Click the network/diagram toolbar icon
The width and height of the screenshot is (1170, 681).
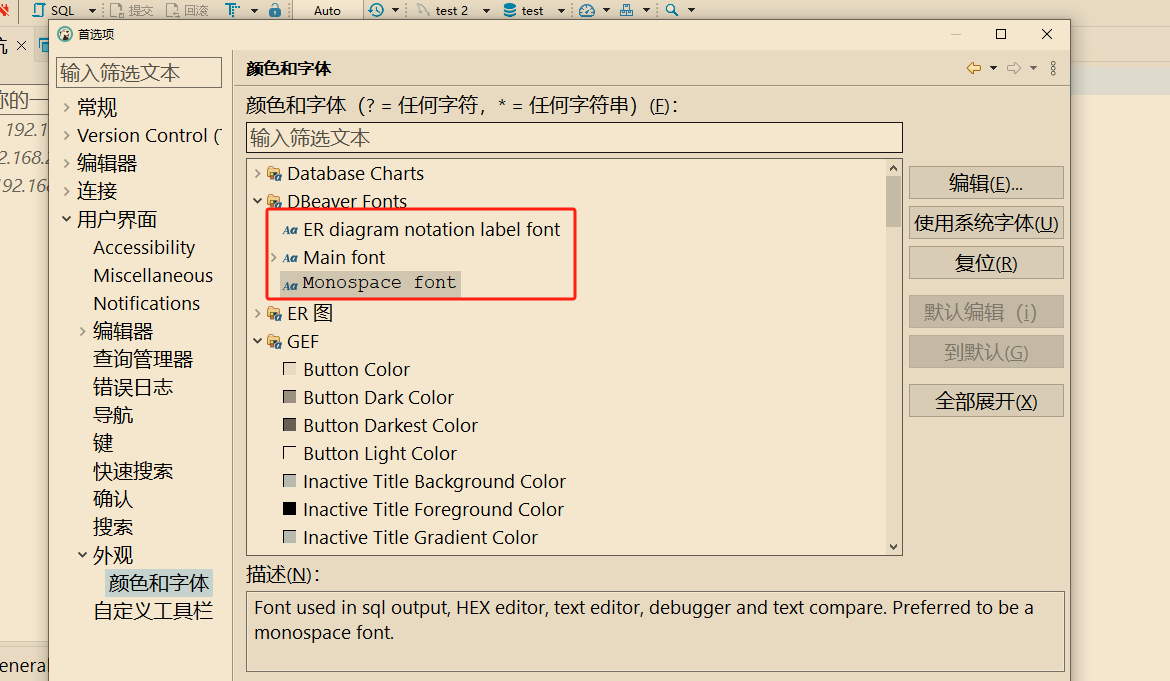click(x=627, y=10)
